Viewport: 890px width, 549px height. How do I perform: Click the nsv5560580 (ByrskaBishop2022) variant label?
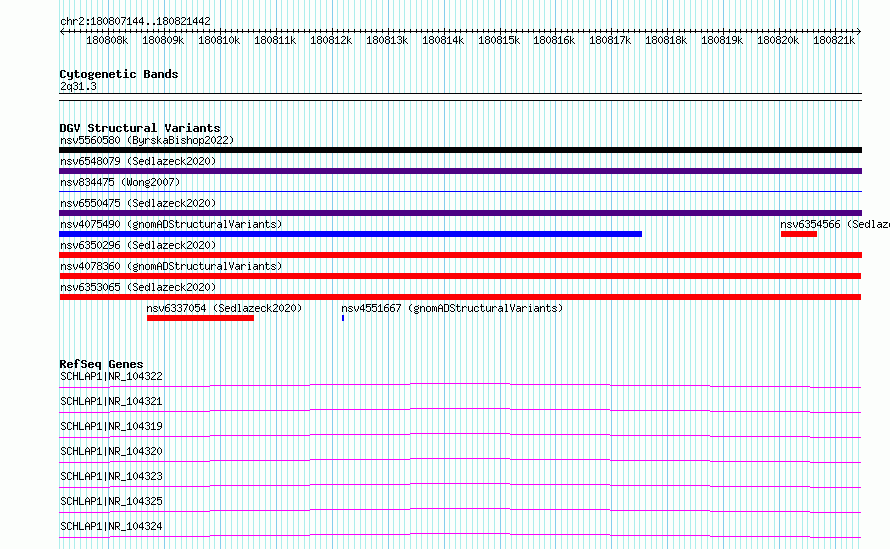click(147, 140)
